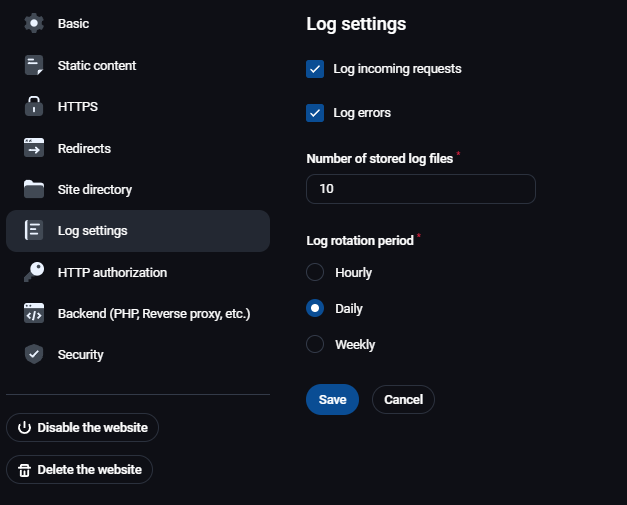Focus the Number of stored log files field
This screenshot has height=505, width=627.
tap(420, 189)
